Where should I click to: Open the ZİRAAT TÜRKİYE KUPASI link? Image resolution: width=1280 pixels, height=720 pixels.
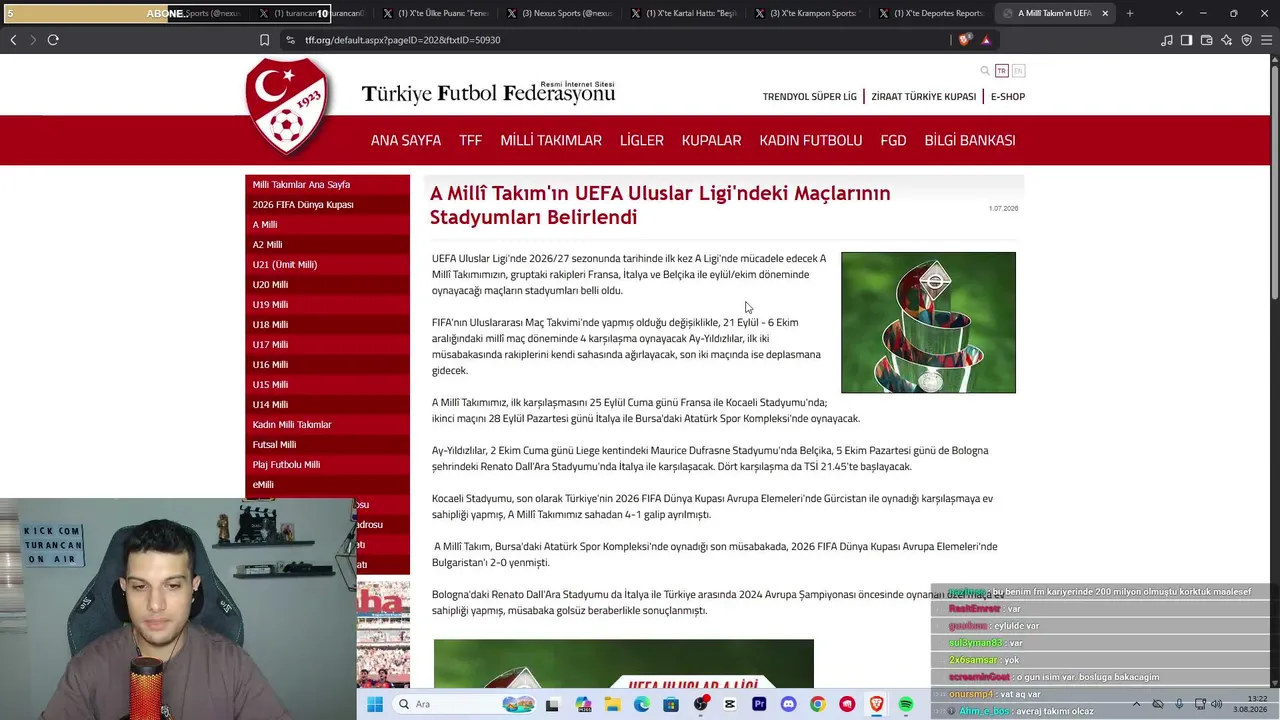point(924,97)
